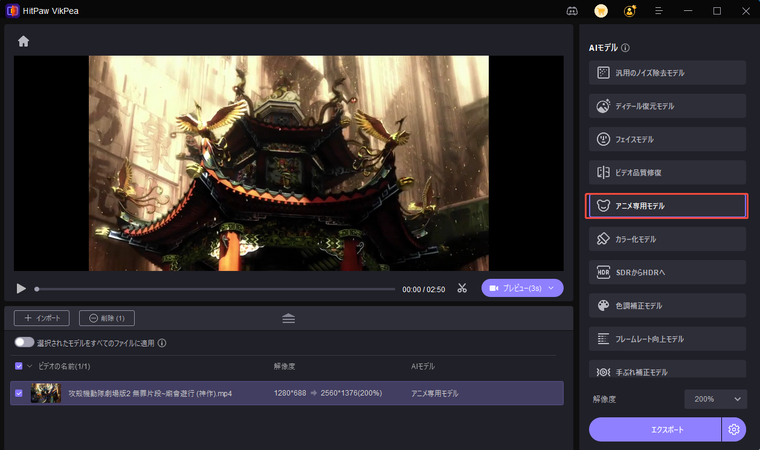Select フェイスモデル
Image resolution: width=760 pixels, height=450 pixels.
pyautogui.click(x=667, y=139)
